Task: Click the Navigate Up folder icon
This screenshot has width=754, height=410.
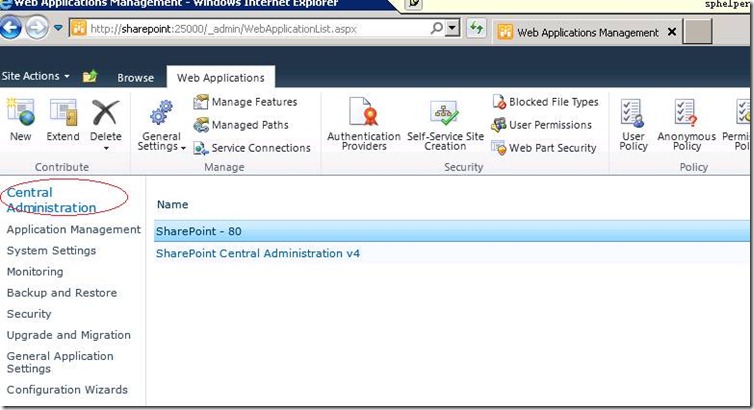Action: (90, 76)
